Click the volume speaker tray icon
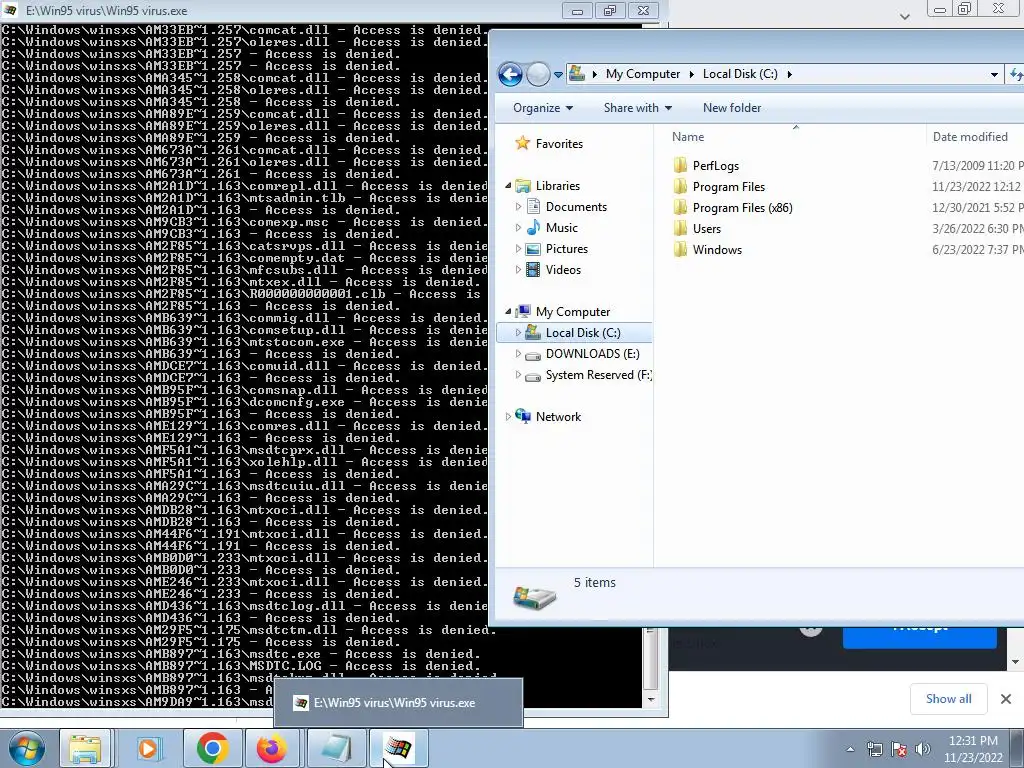Image resolution: width=1024 pixels, height=768 pixels. [923, 749]
